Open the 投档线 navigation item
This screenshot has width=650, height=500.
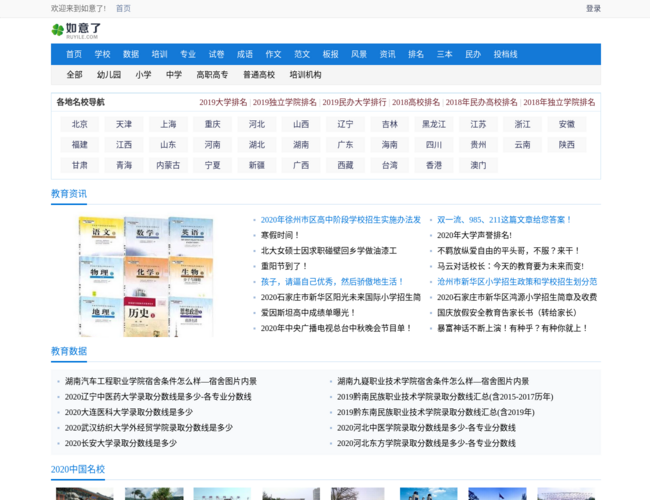pos(506,54)
